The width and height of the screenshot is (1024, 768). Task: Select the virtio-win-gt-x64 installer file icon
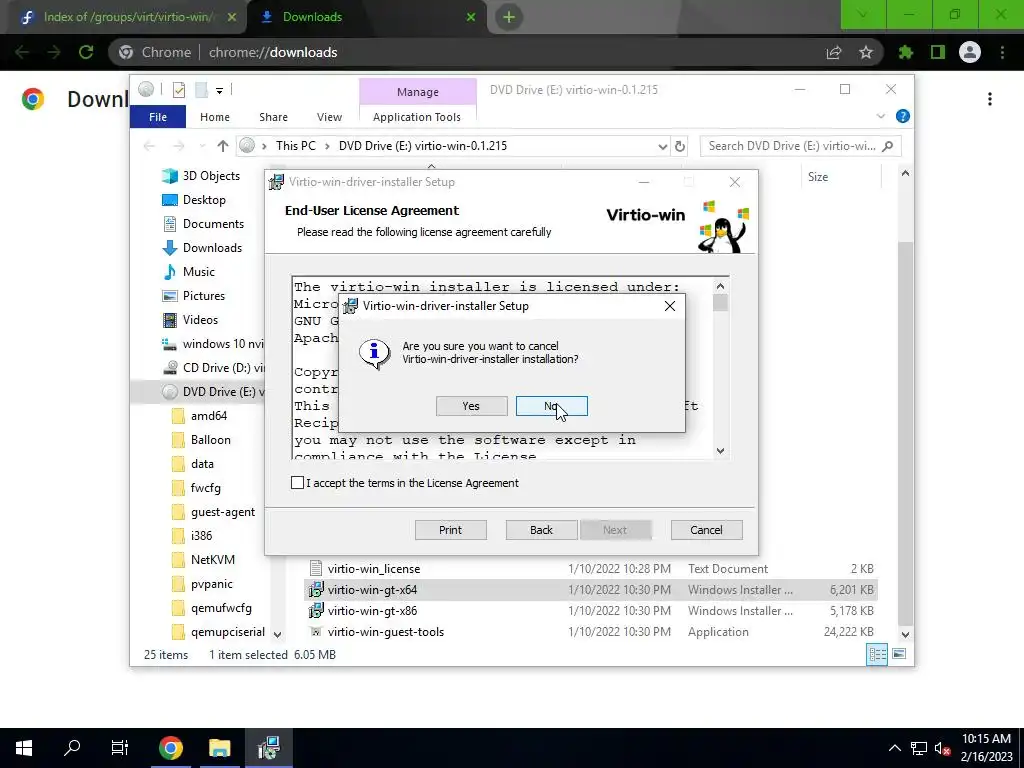[x=316, y=590]
